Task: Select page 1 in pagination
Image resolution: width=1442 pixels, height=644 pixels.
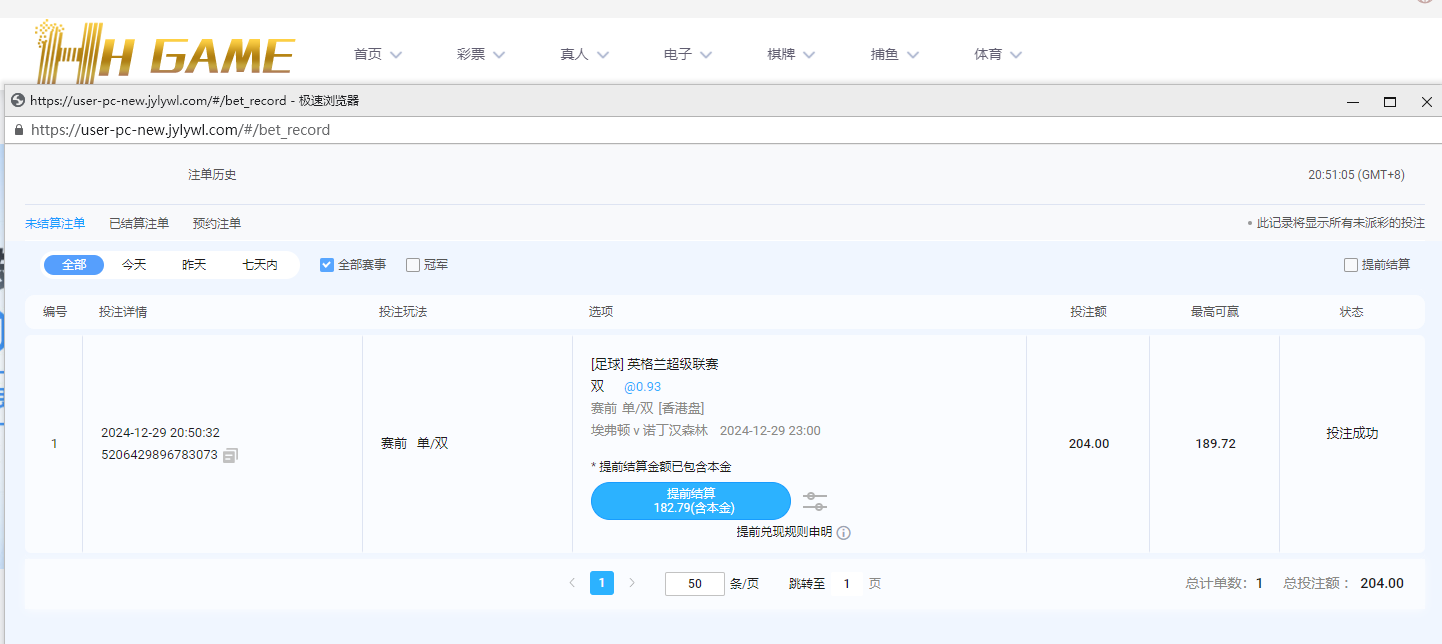Action: point(602,583)
